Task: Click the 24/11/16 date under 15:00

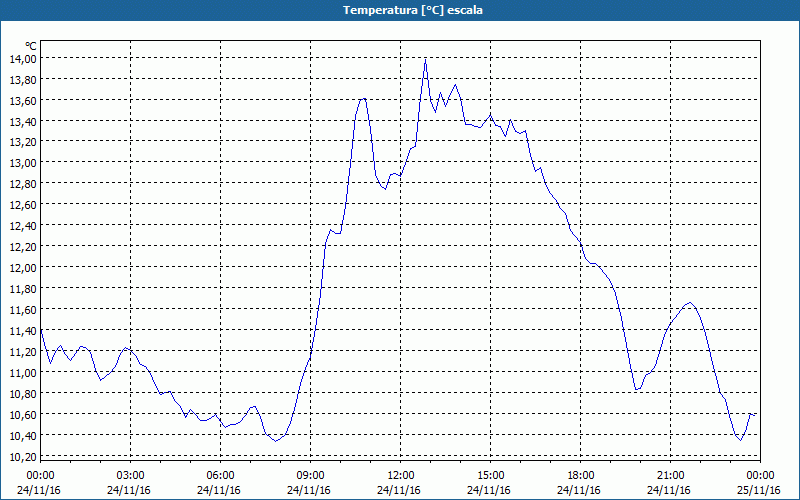Action: pos(489,490)
